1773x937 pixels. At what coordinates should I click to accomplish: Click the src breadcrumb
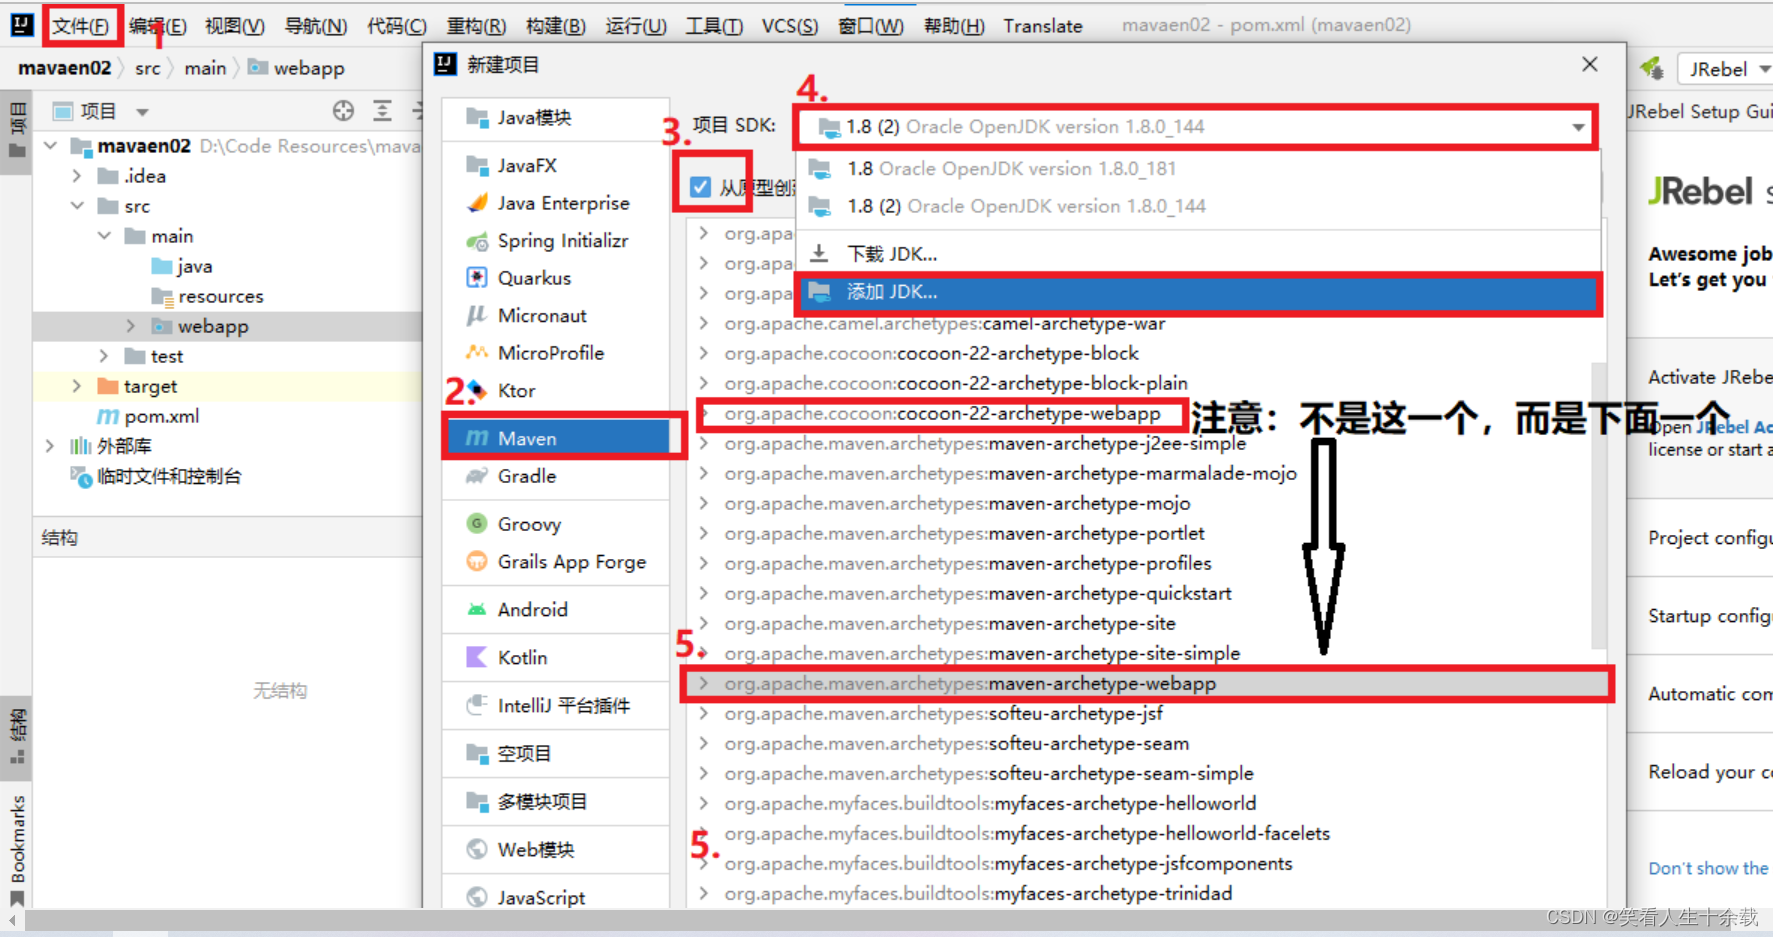pyautogui.click(x=147, y=68)
